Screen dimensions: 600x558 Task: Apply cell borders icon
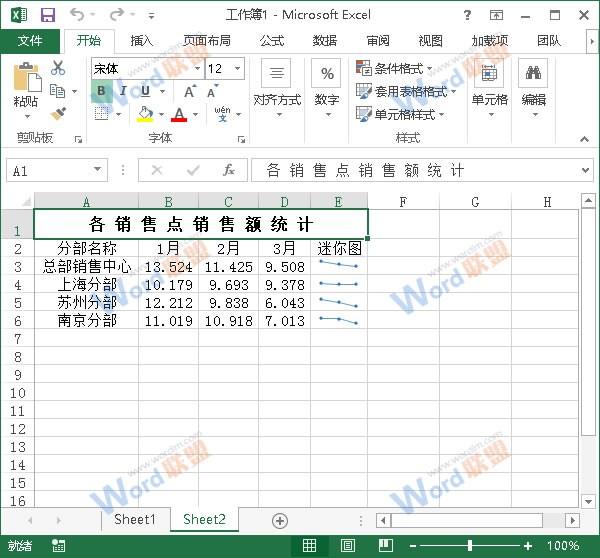[x=101, y=114]
